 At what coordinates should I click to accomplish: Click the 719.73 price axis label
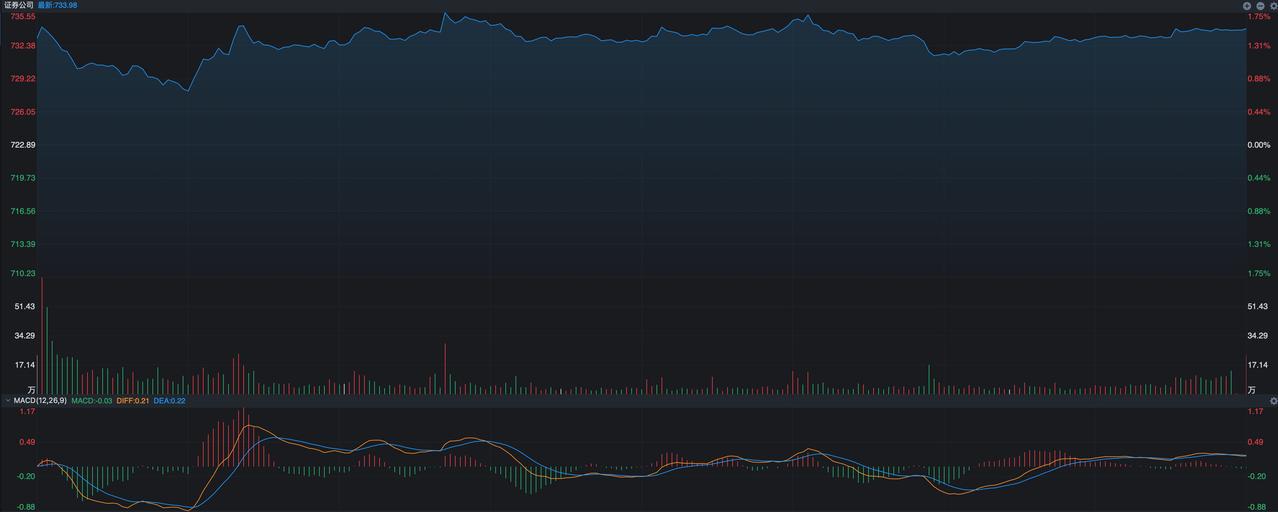point(23,178)
